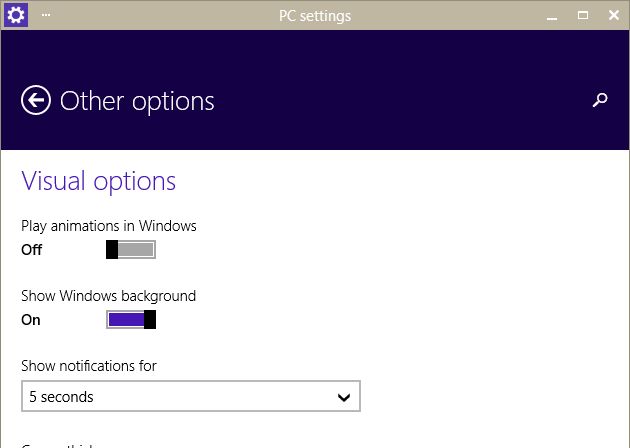Click the chevron arrow on notifications combo box

[x=344, y=397]
